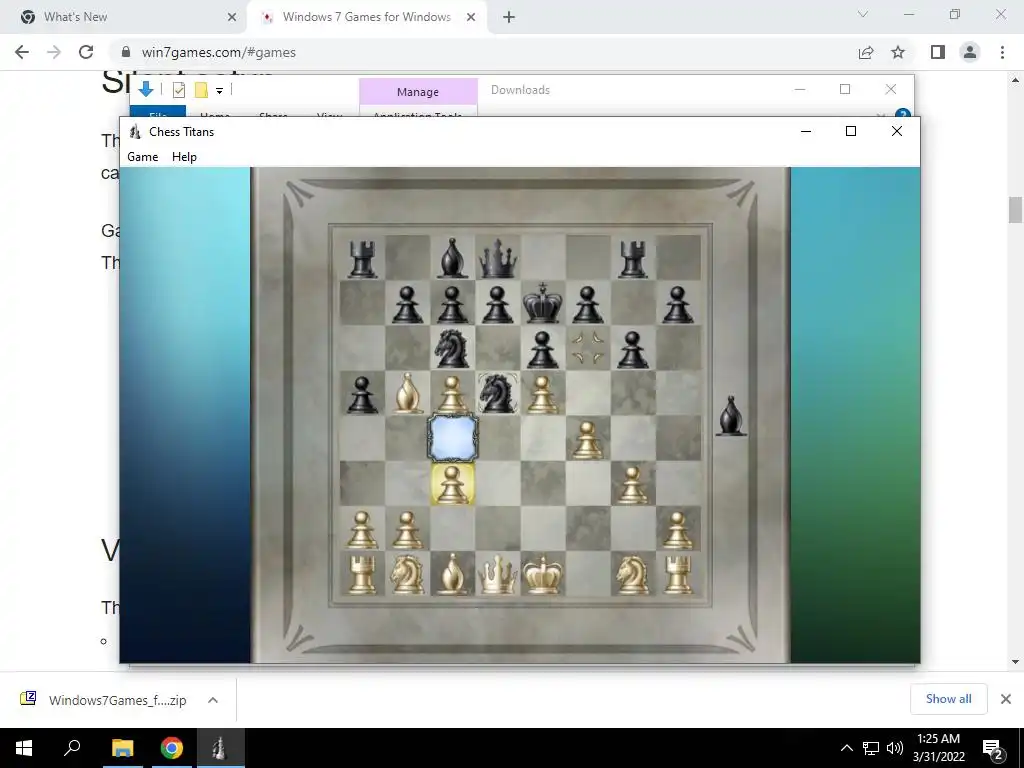Open the taskbar clock and calendar

[x=938, y=748]
